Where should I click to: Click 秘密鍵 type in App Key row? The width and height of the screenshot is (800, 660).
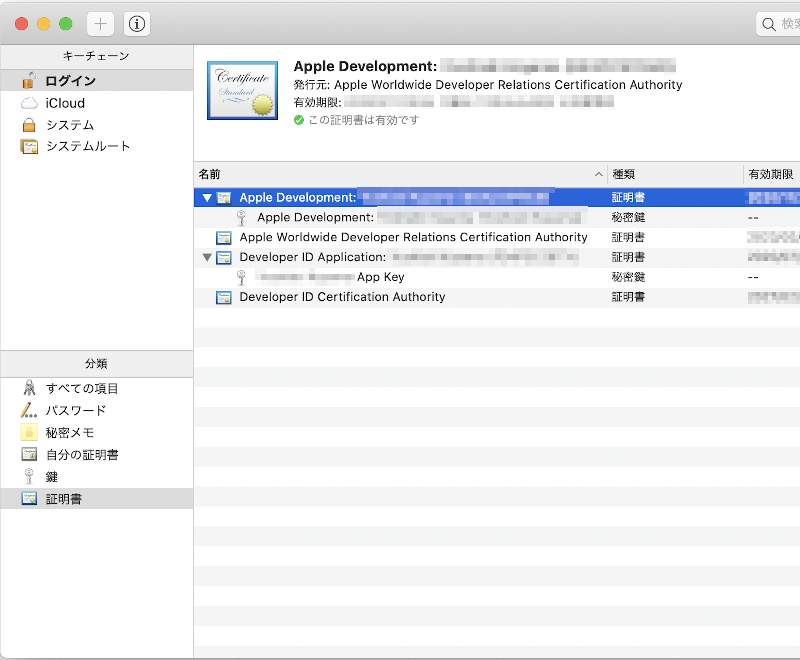point(628,277)
